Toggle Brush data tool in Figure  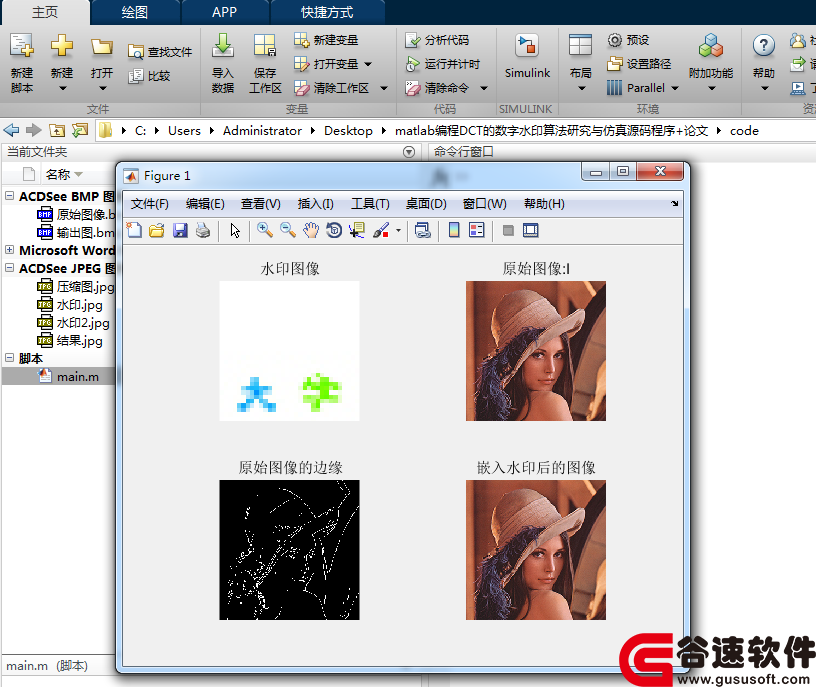tap(381, 230)
